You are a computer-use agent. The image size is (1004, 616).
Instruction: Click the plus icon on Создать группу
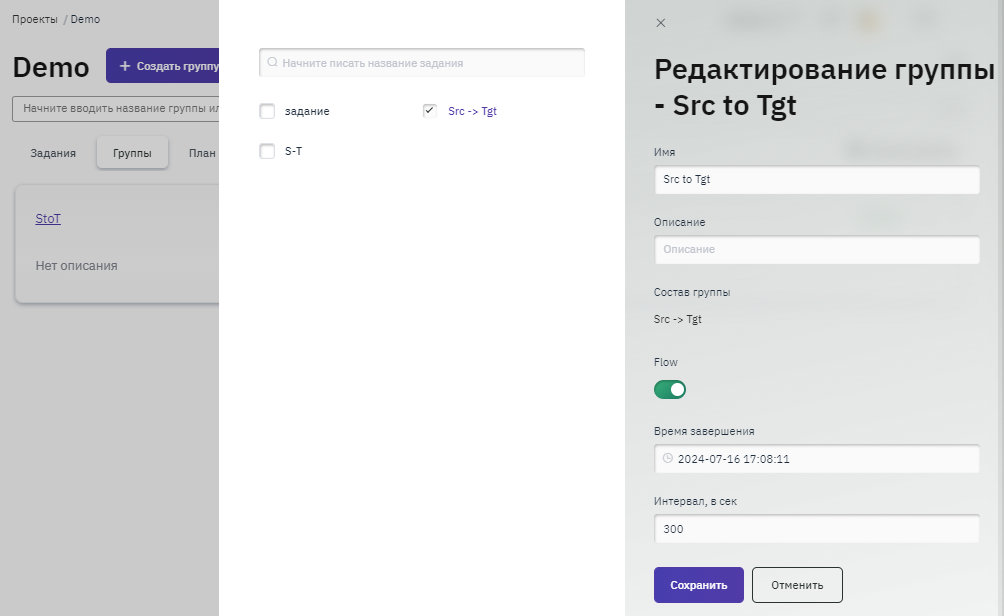[125, 66]
